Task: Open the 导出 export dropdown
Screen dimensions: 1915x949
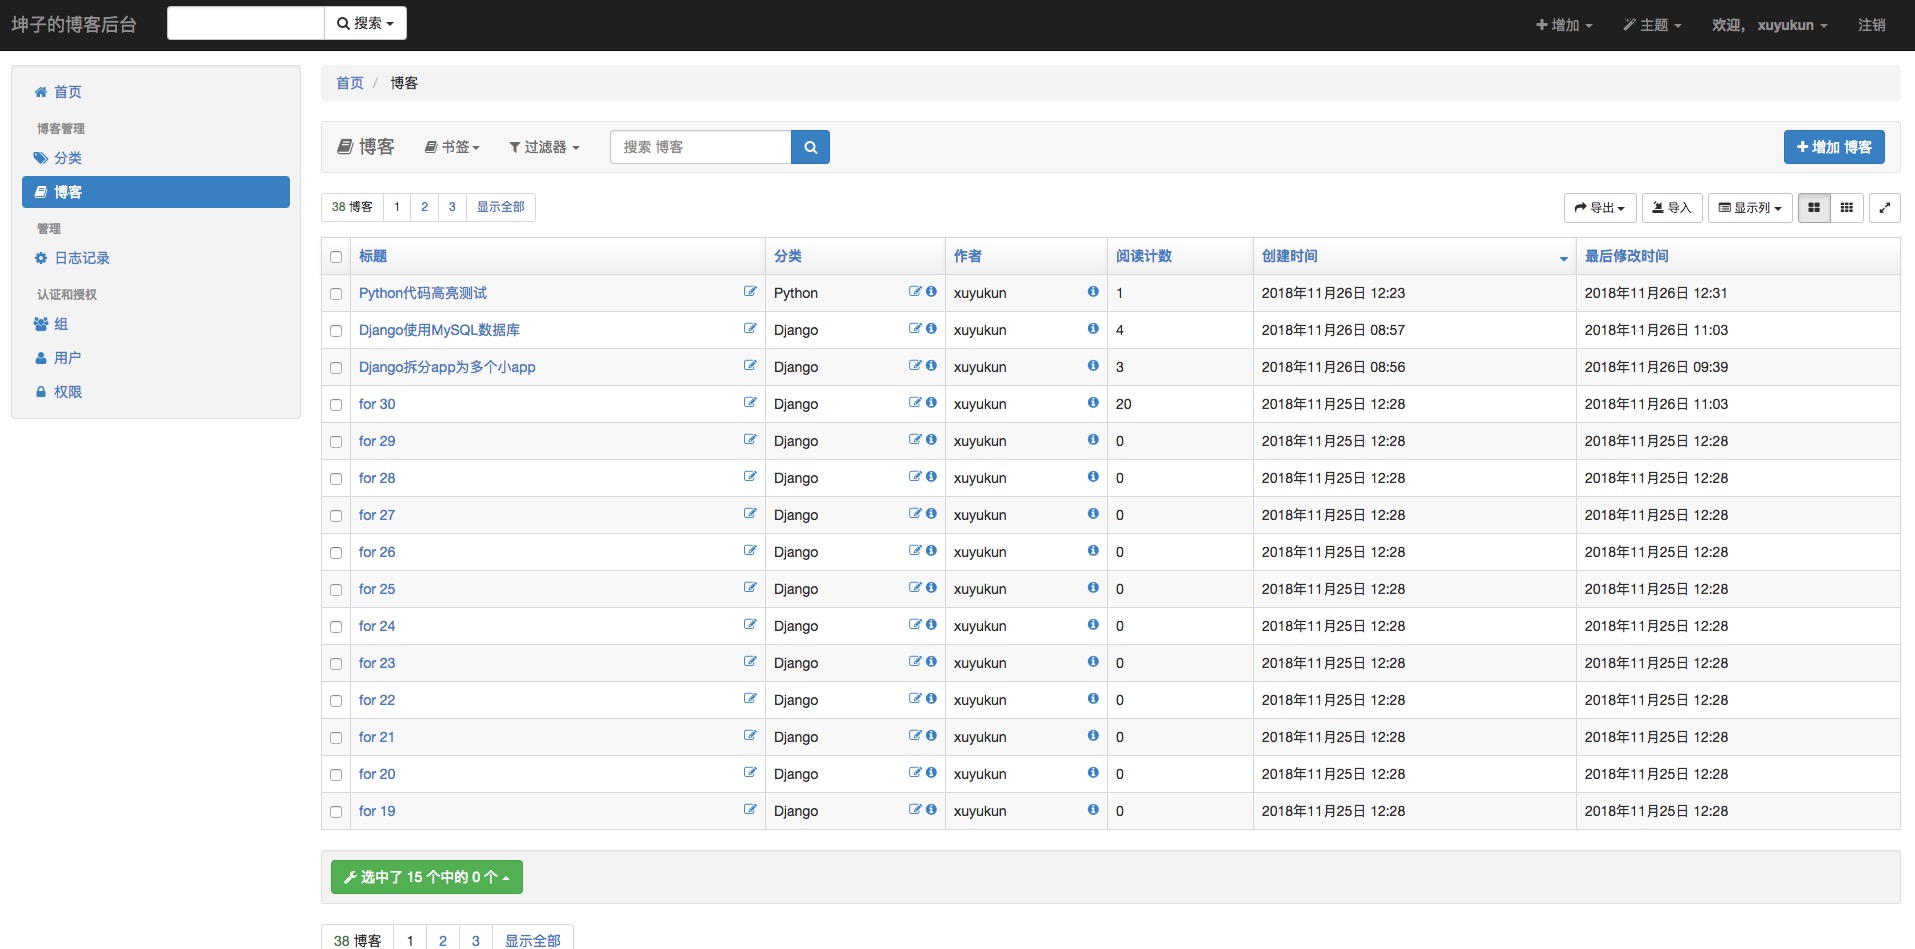Action: tap(1600, 208)
